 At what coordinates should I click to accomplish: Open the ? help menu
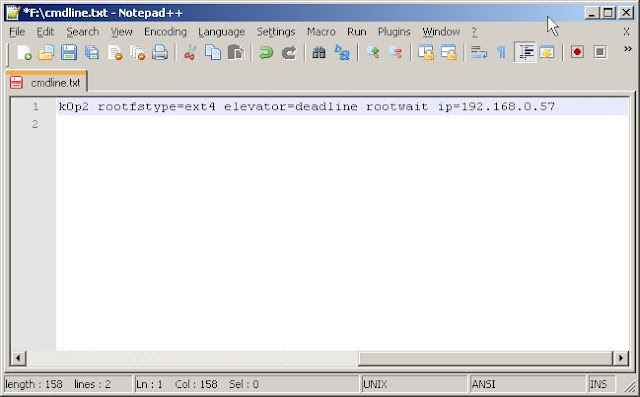tap(474, 32)
